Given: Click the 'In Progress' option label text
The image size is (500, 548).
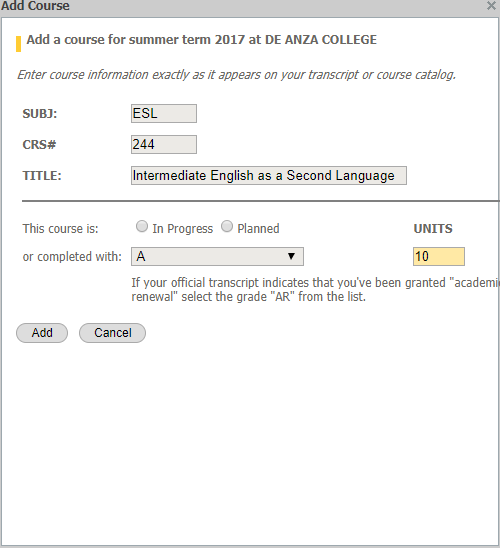Looking at the screenshot, I should coord(182,229).
